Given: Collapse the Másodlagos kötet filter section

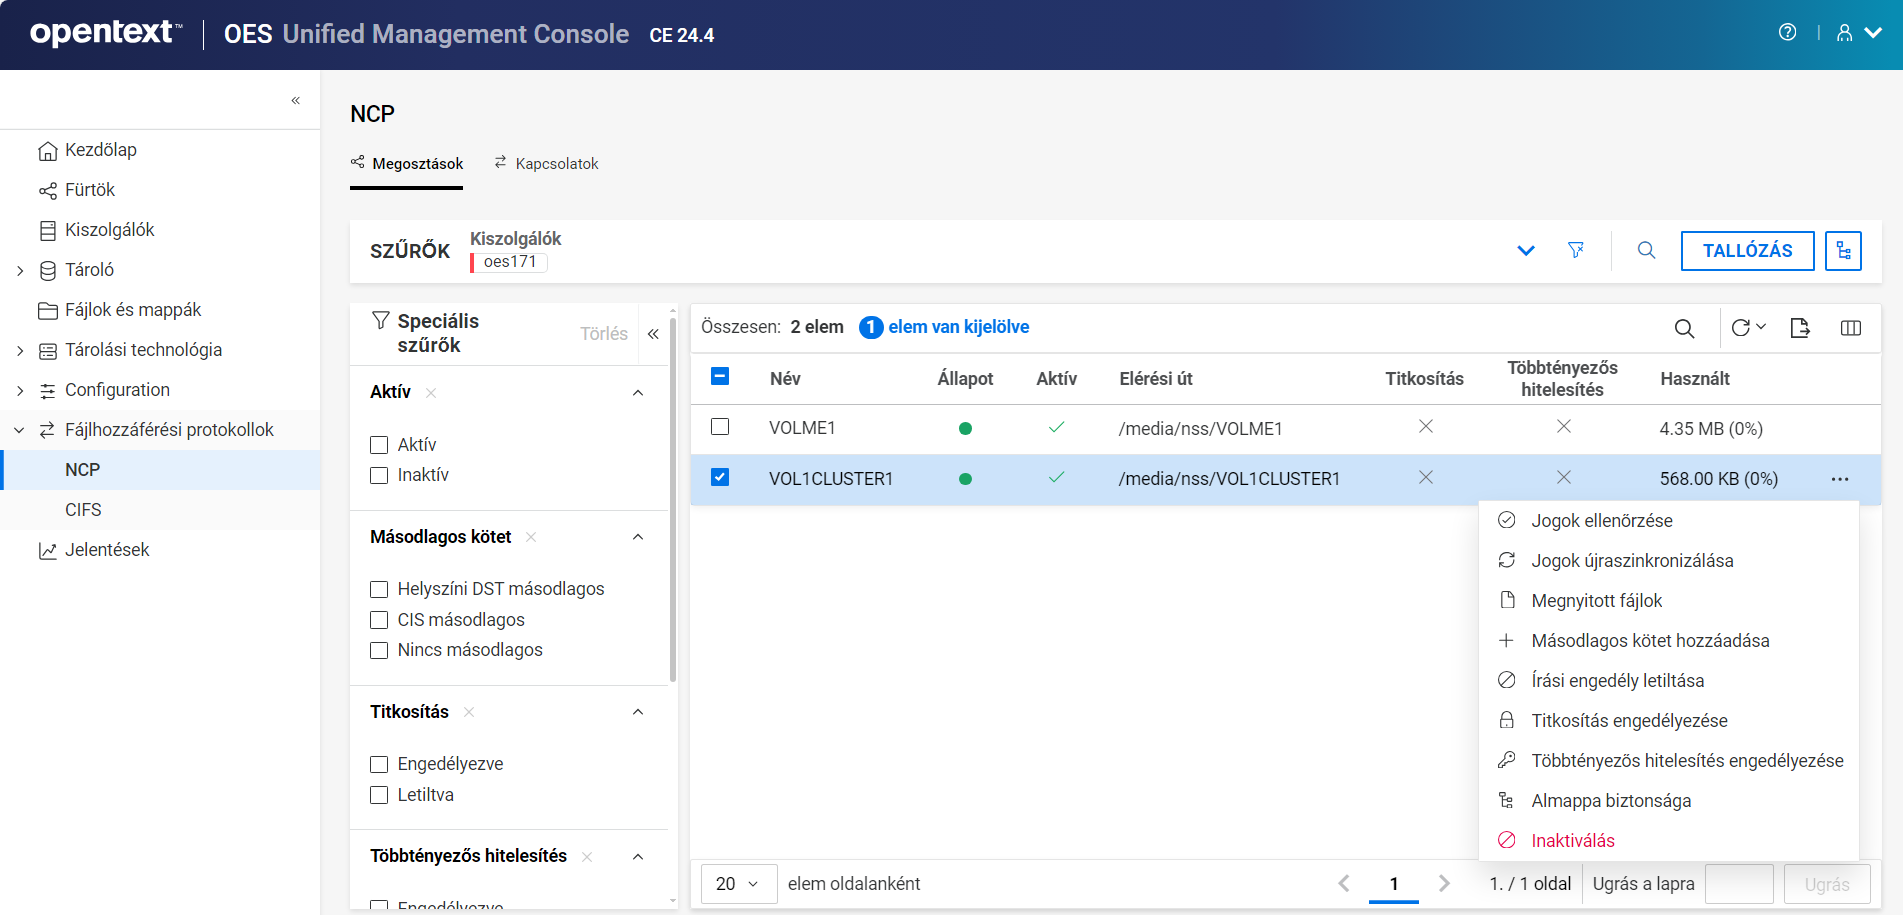Looking at the screenshot, I should click(638, 537).
